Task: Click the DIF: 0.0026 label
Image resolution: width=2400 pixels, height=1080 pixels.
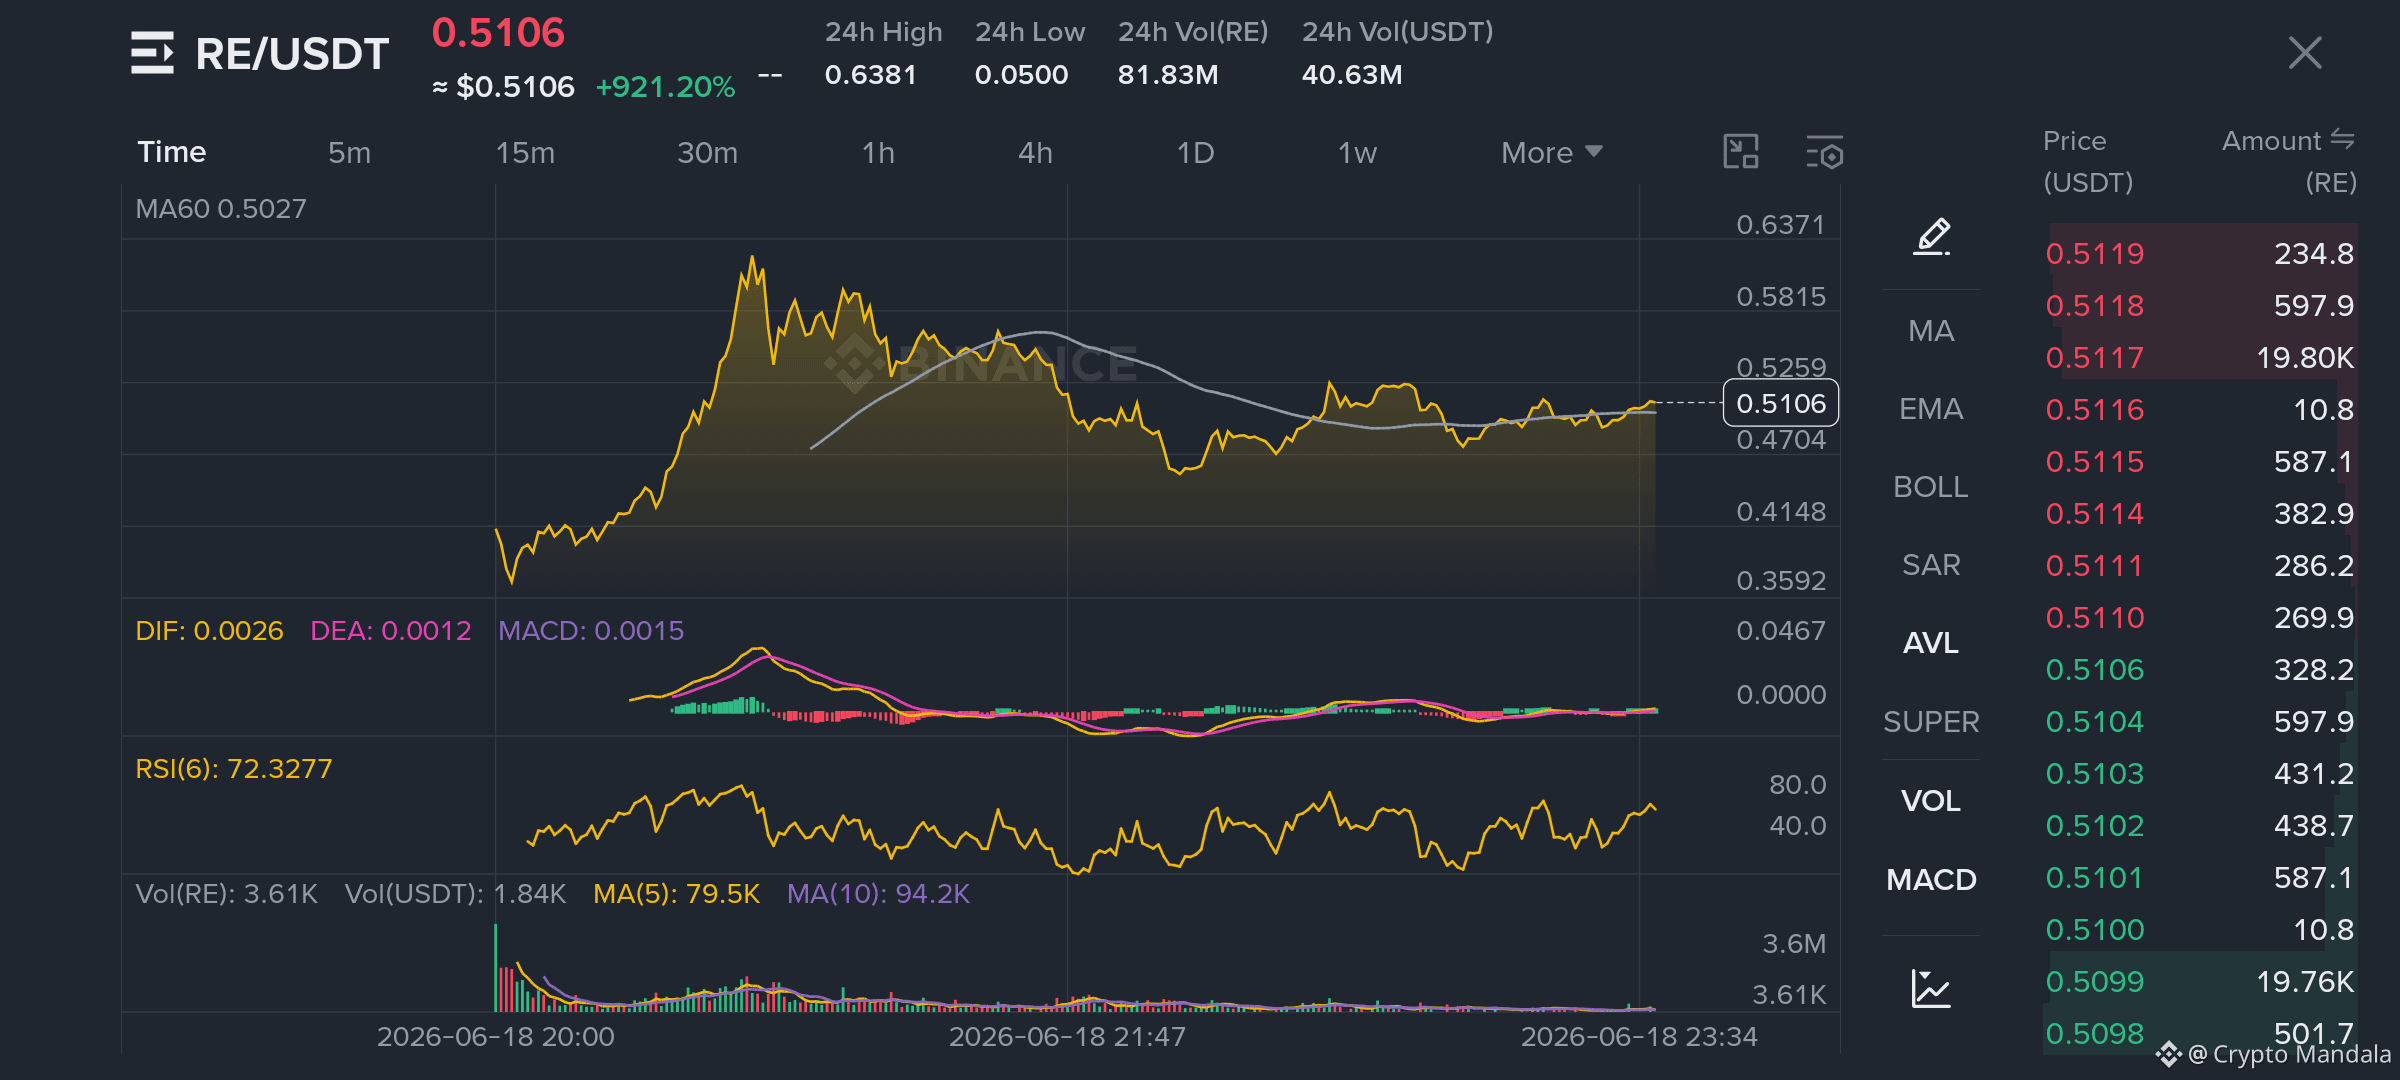Action: [209, 630]
